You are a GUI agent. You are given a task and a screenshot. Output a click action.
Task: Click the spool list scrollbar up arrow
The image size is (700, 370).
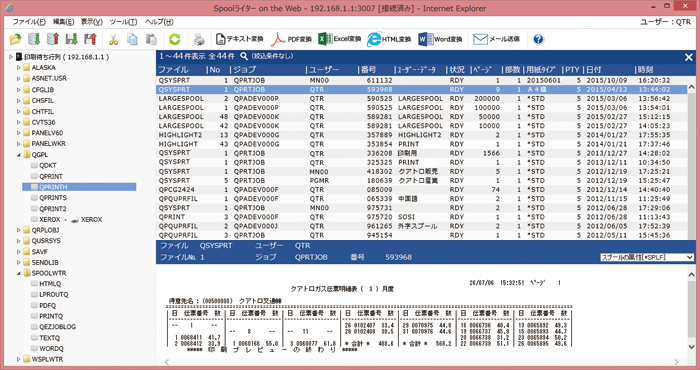point(692,87)
